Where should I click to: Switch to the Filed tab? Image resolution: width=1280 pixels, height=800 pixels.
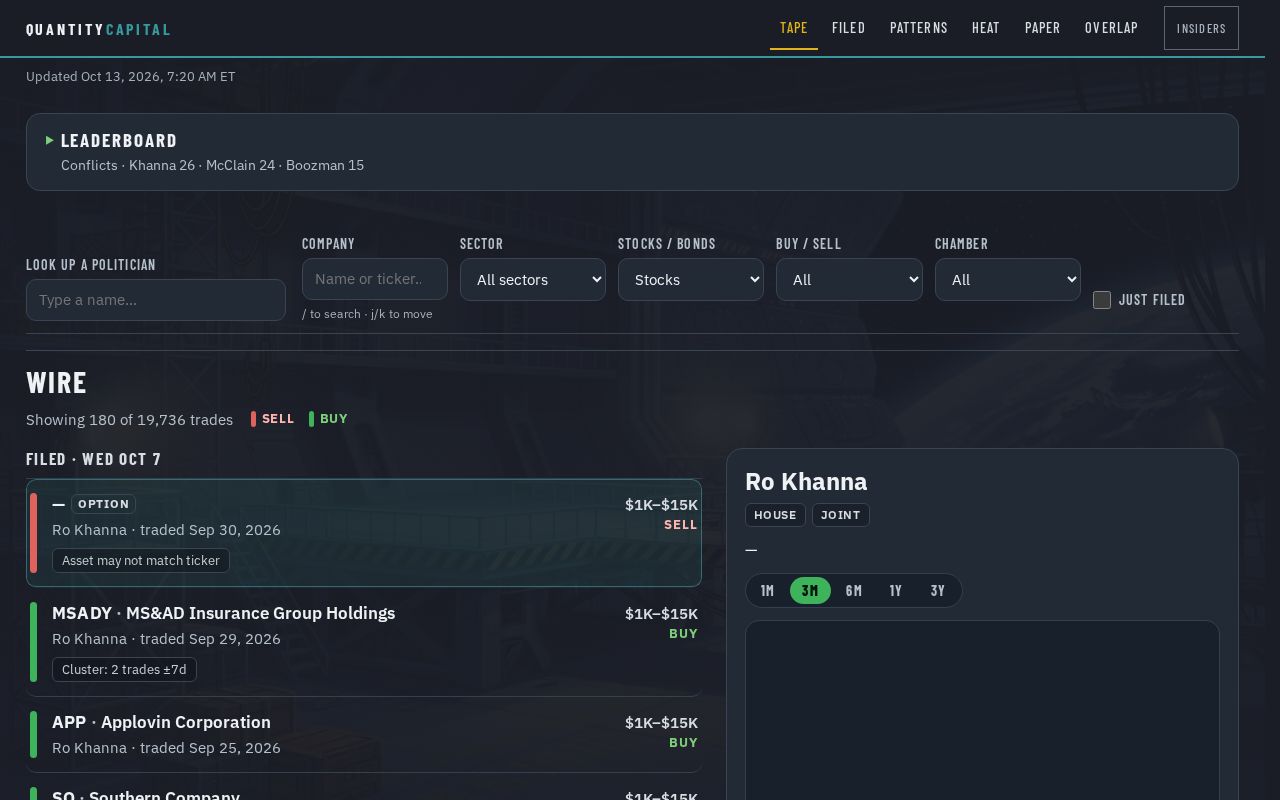pos(849,28)
